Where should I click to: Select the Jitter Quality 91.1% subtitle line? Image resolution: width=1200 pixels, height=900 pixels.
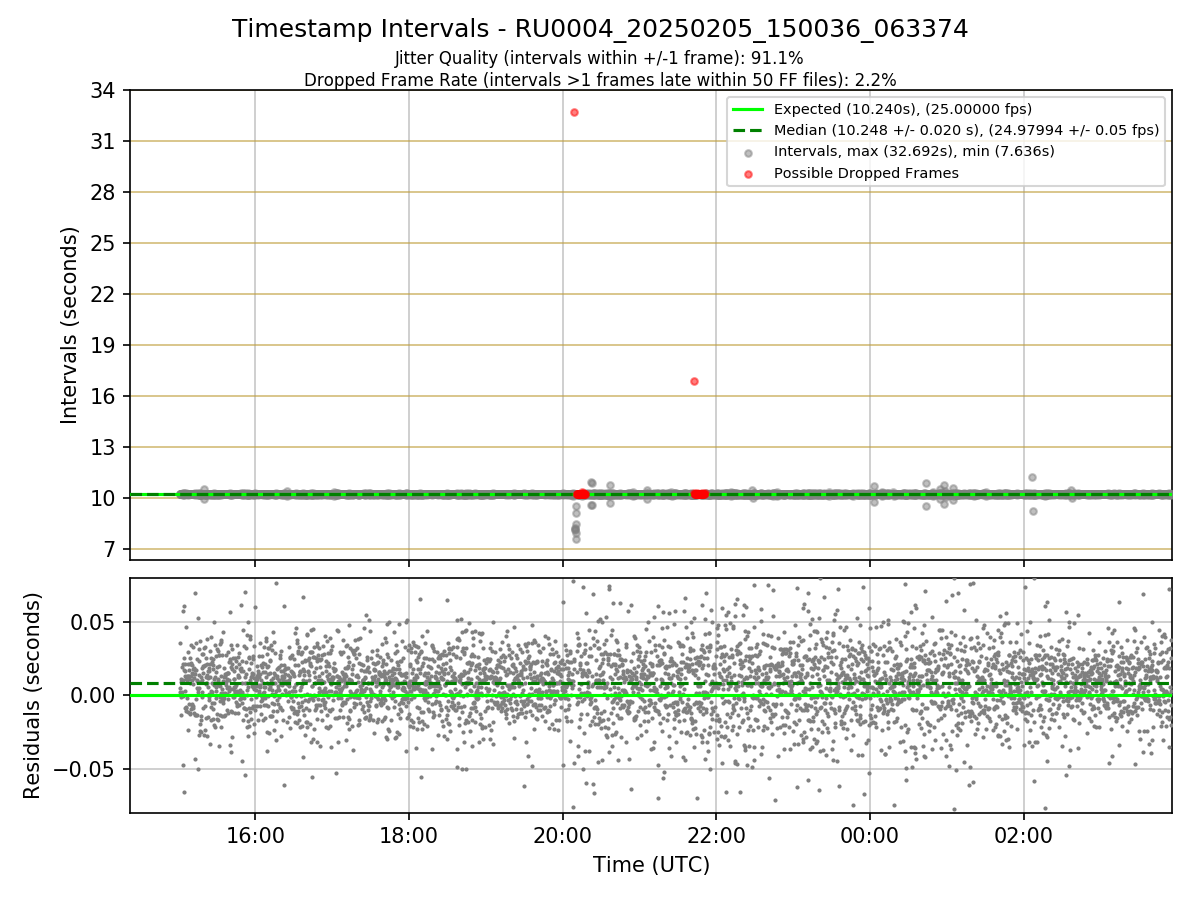coord(599,58)
